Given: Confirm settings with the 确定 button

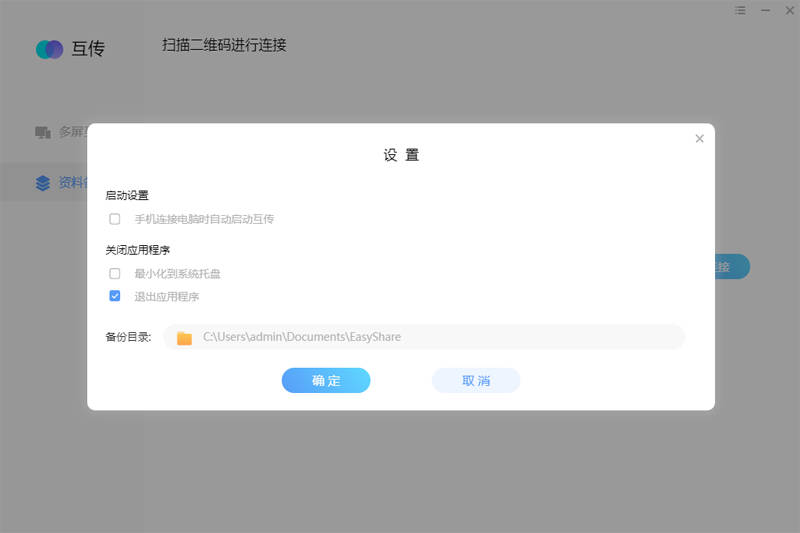Looking at the screenshot, I should click(326, 380).
